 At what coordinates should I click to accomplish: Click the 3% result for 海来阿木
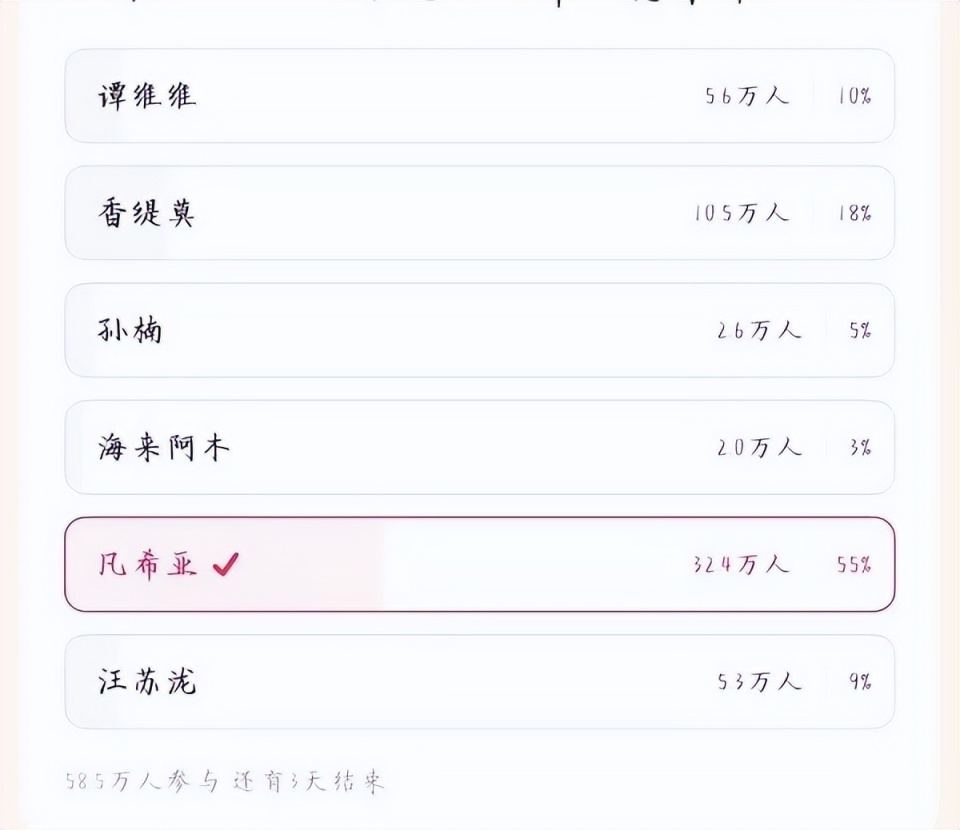[860, 448]
